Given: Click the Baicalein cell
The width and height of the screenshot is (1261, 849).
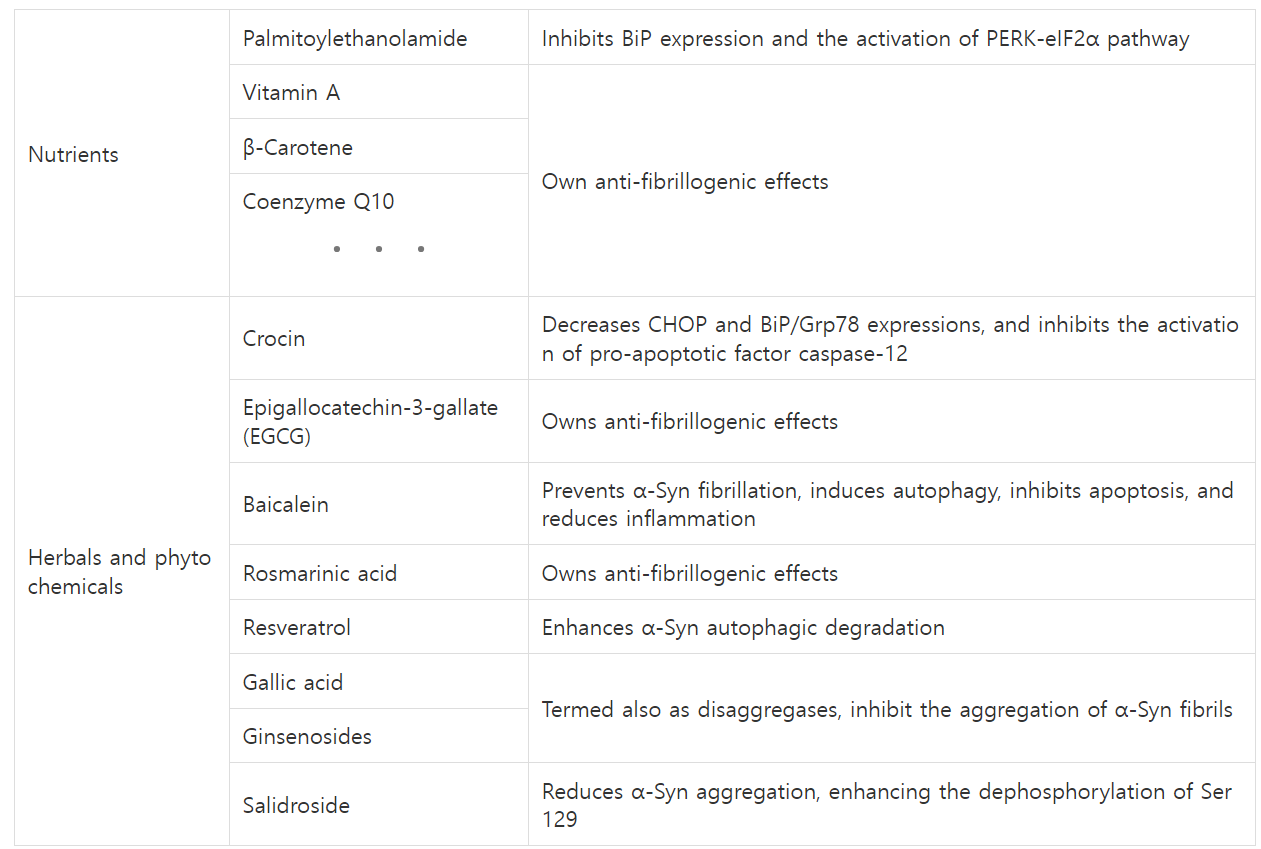Looking at the screenshot, I should [x=285, y=505].
